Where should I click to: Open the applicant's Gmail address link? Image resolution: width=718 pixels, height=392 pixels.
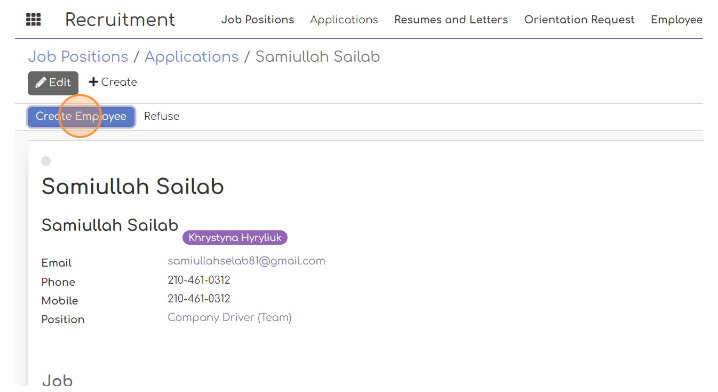[246, 261]
